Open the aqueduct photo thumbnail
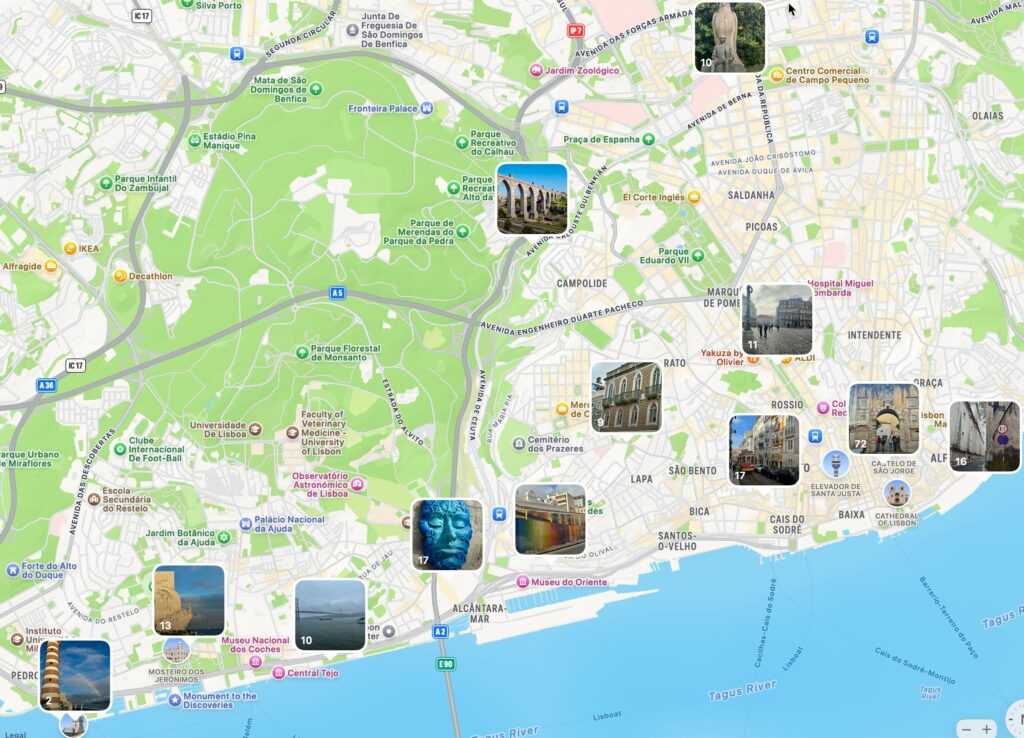 (532, 199)
